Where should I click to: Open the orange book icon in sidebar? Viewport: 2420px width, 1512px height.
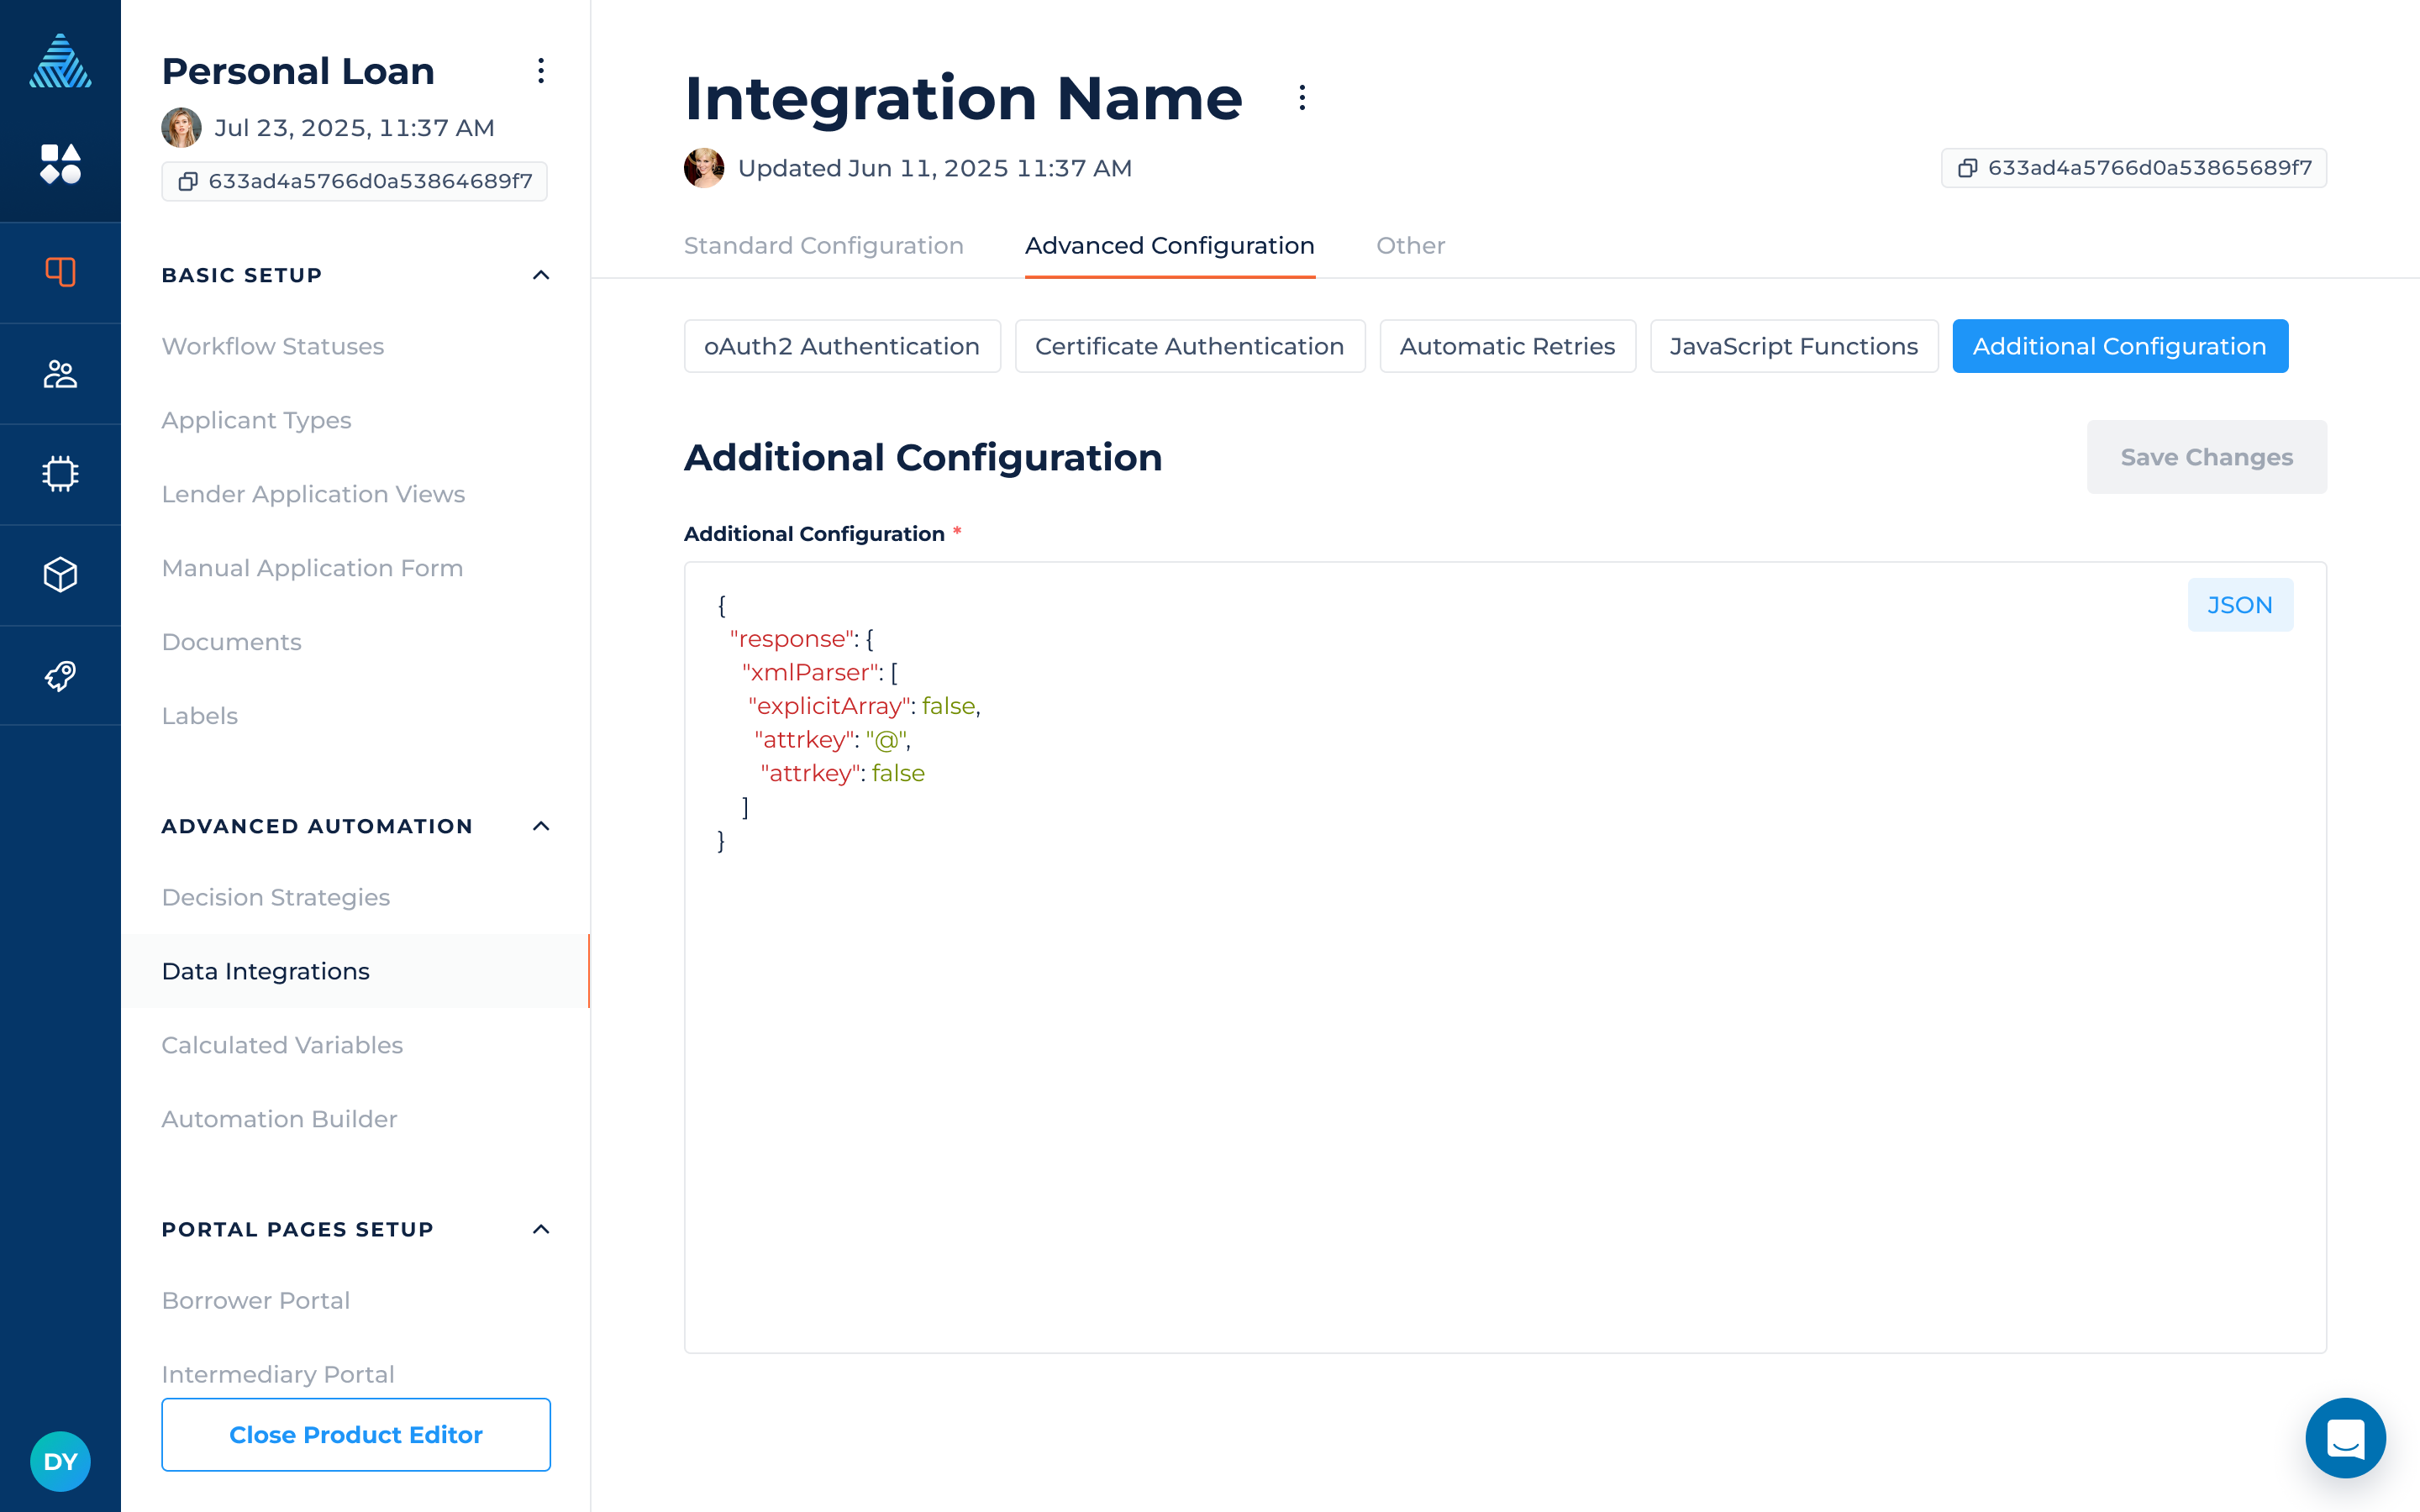[60, 272]
